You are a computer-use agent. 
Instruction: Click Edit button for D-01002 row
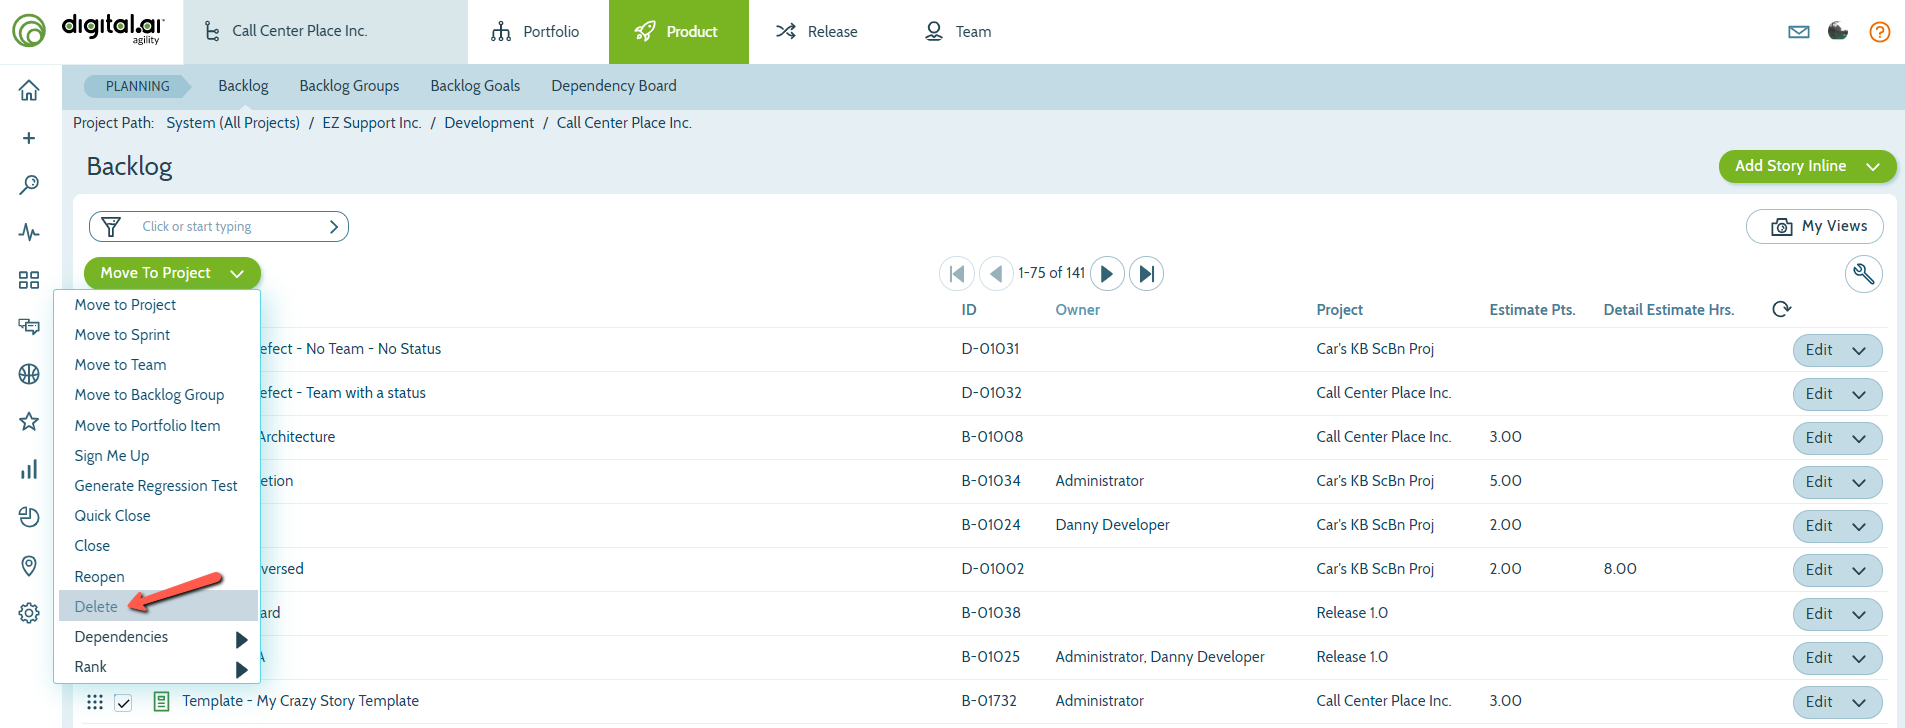click(1819, 570)
